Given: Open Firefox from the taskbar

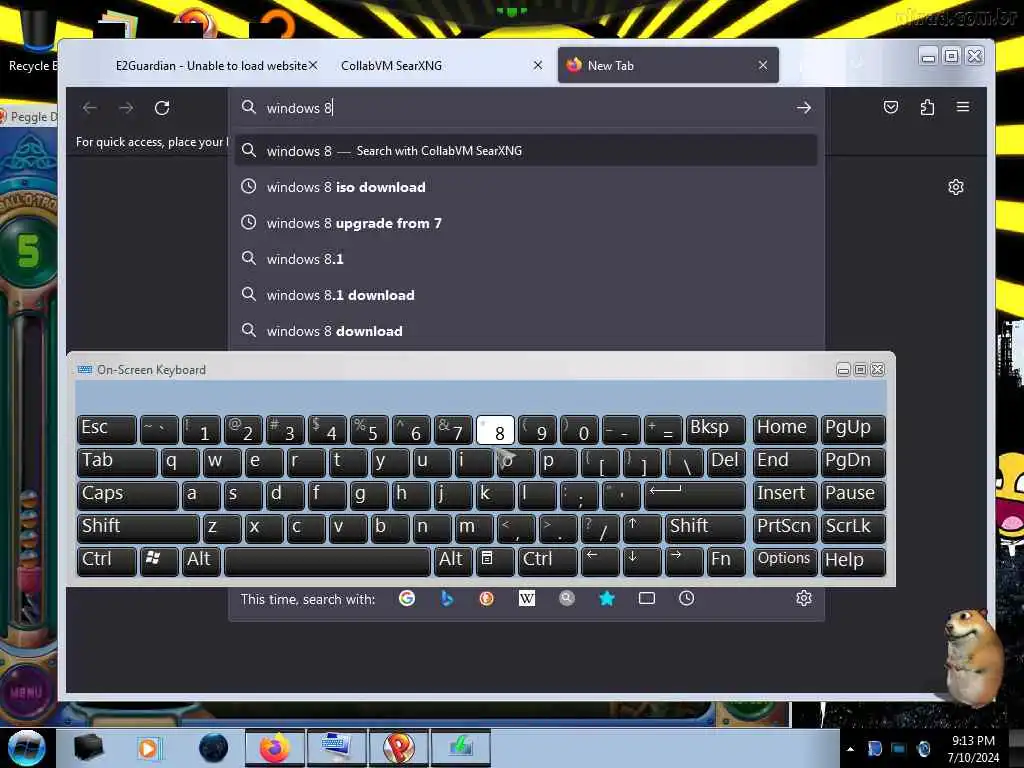Looking at the screenshot, I should [x=274, y=748].
